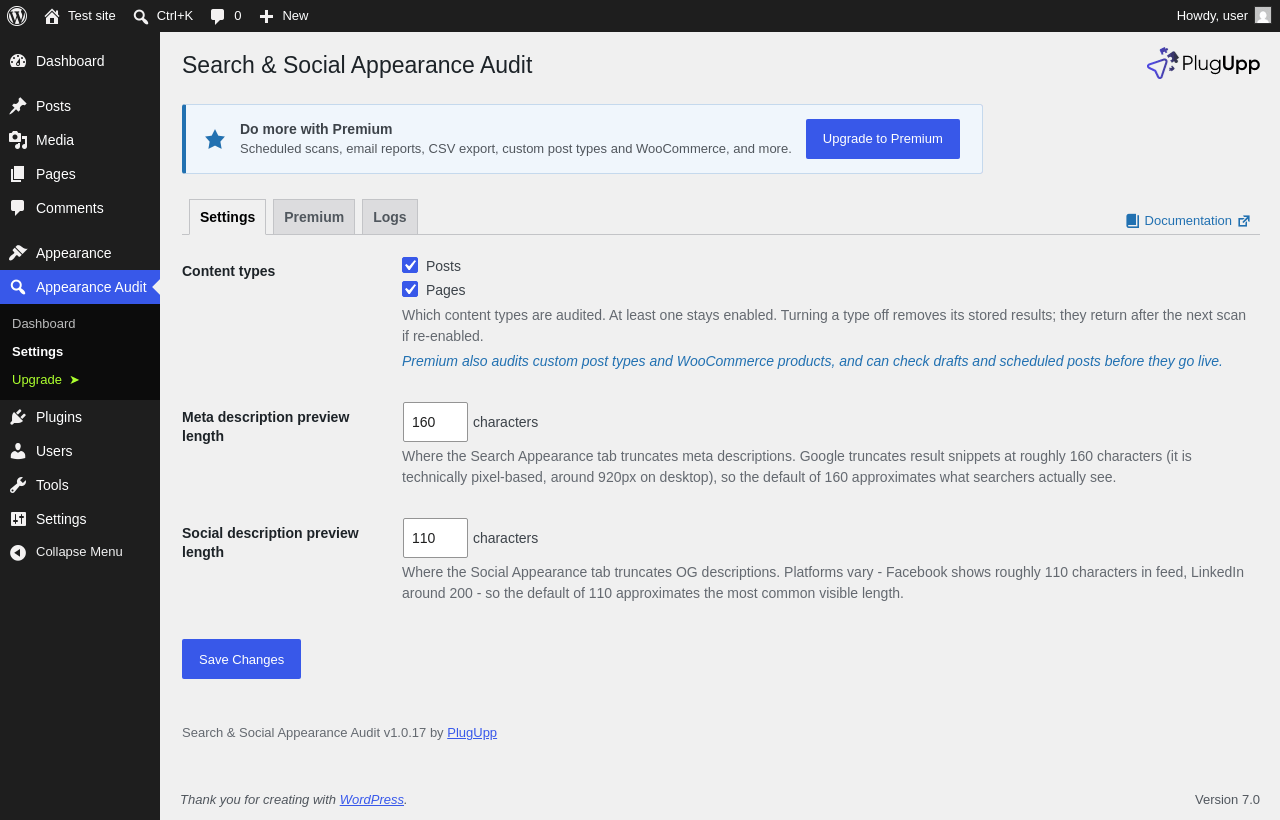This screenshot has height=820, width=1280.
Task: Switch to the Logs tab
Action: 390,217
